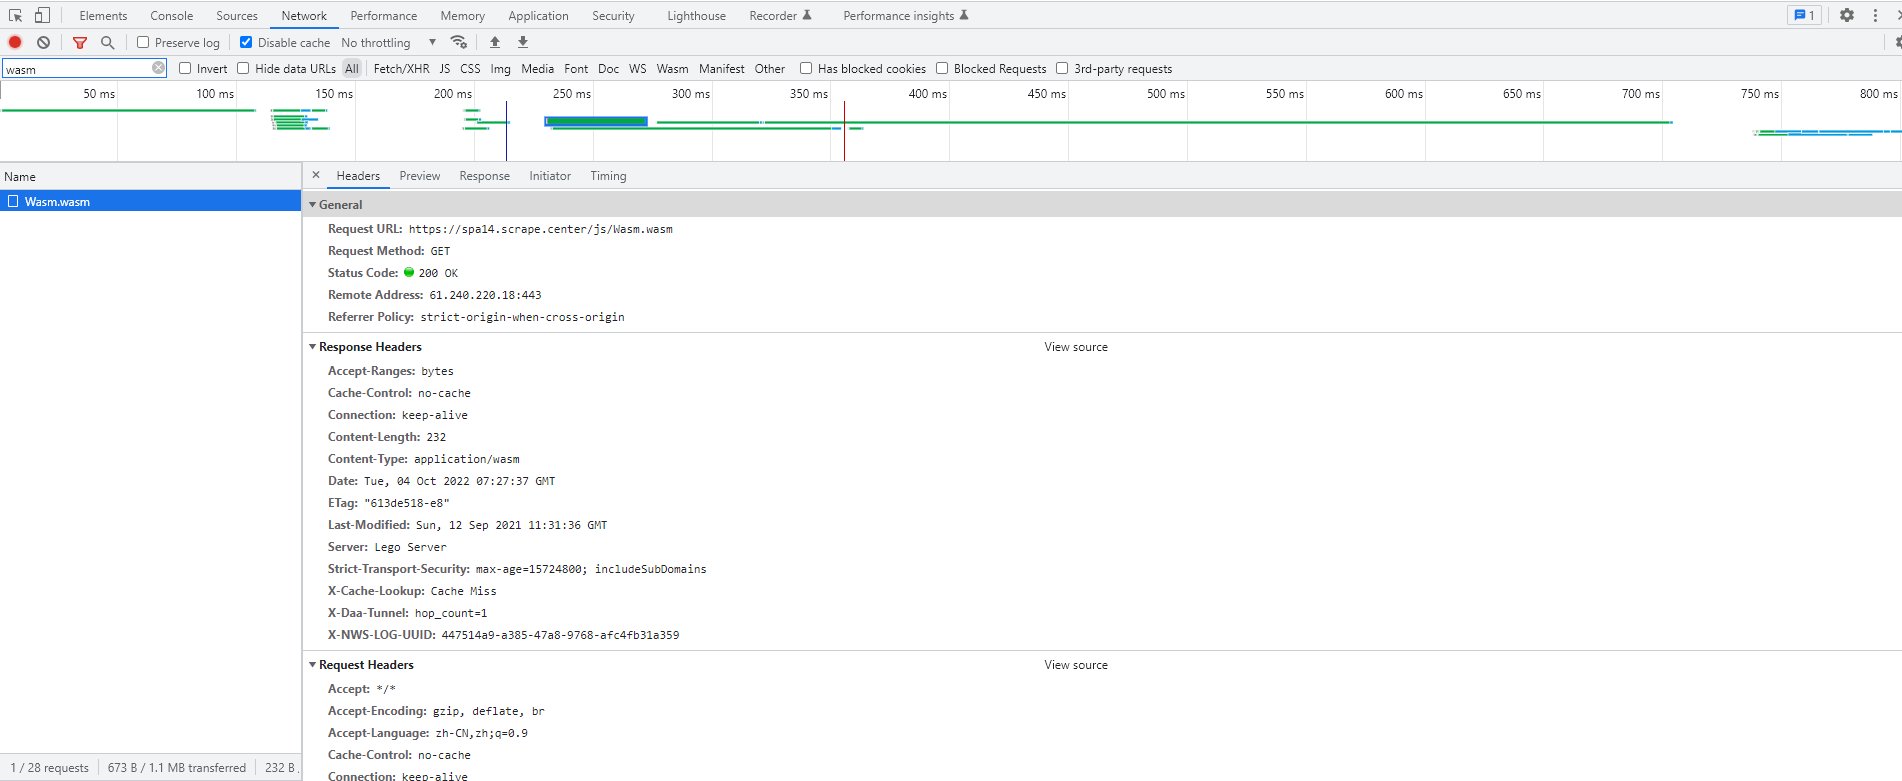Open the No throttling dropdown

[x=389, y=42]
